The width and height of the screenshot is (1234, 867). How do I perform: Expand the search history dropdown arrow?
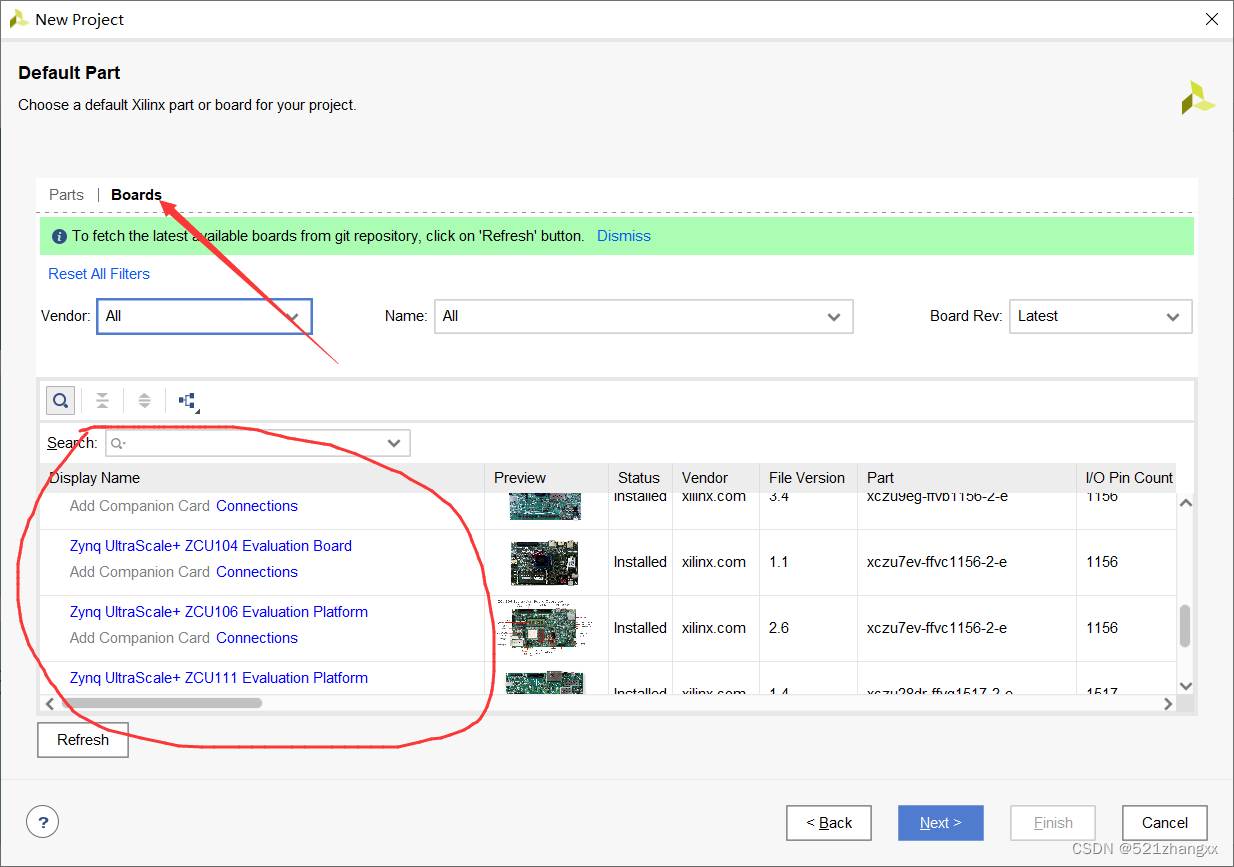(x=394, y=443)
